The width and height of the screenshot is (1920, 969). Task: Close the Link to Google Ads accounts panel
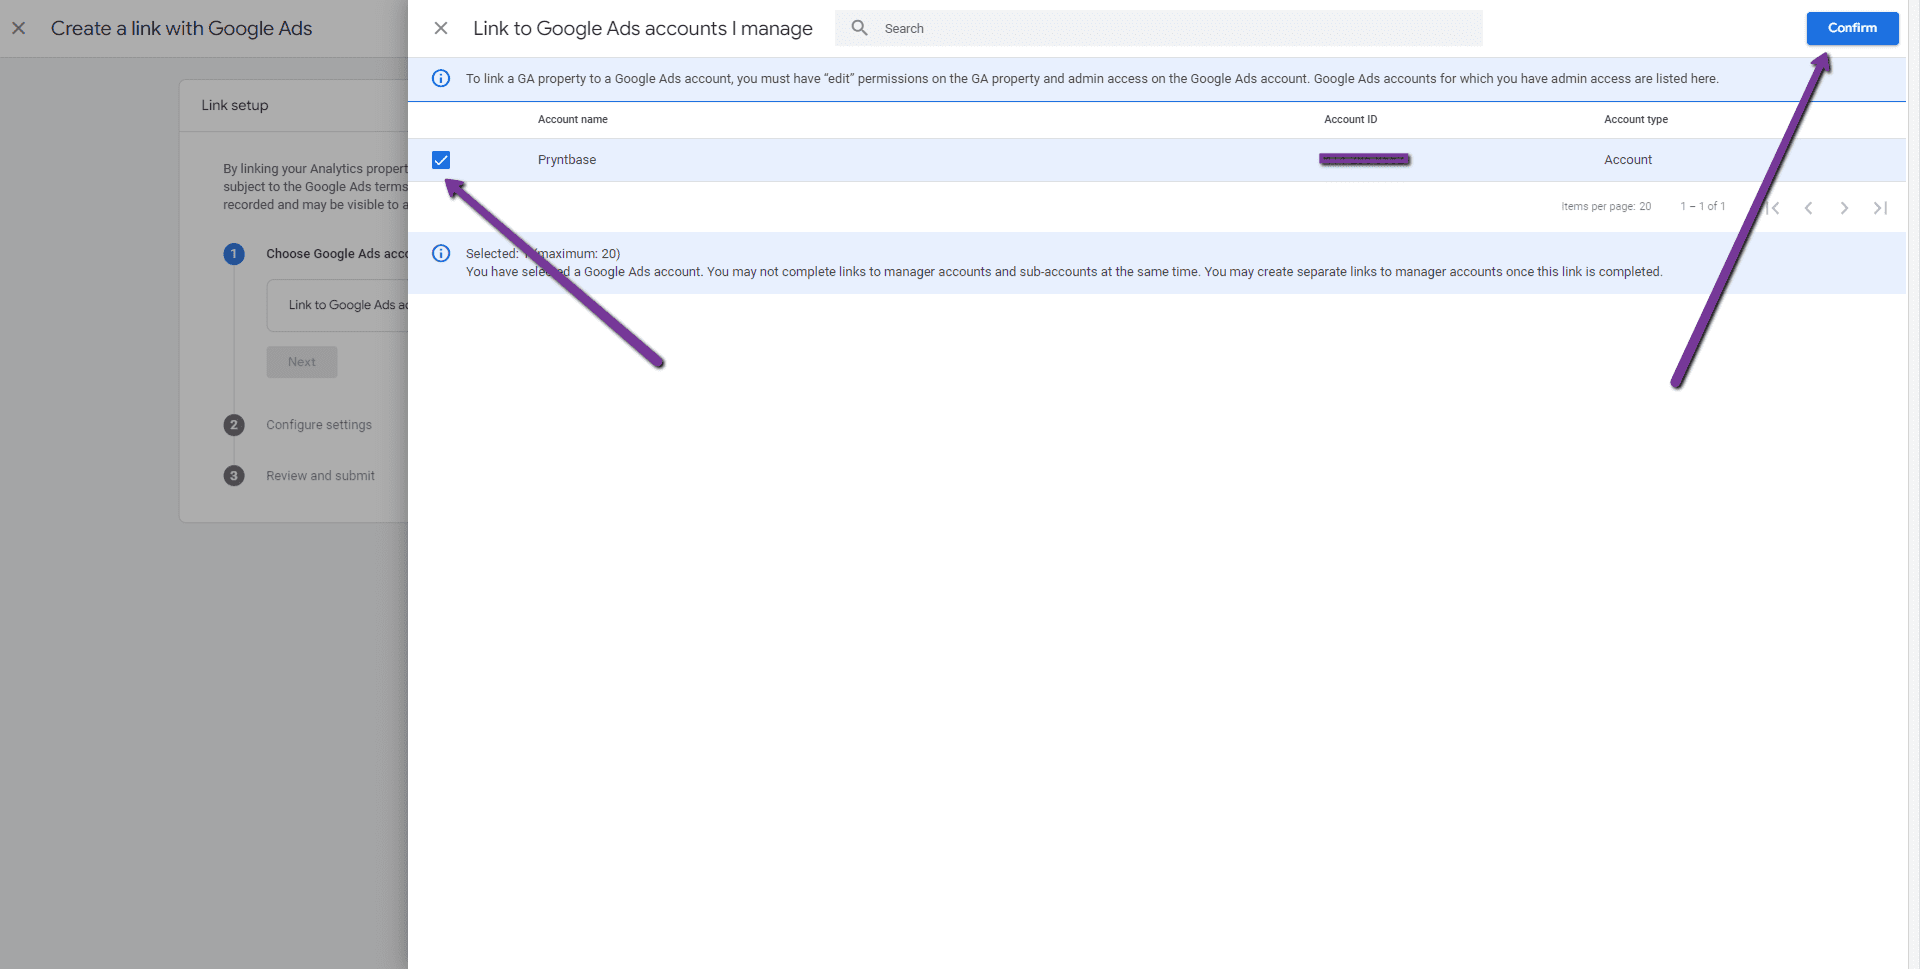(441, 28)
